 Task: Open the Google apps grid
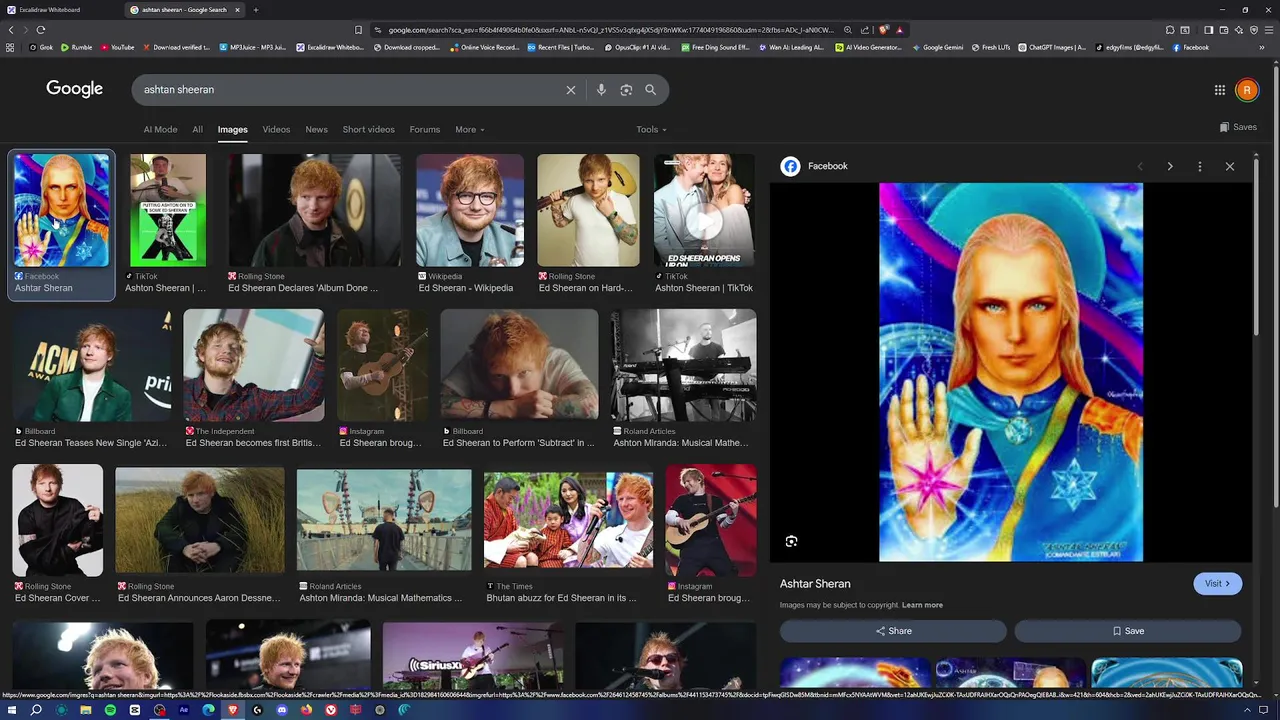point(1220,90)
